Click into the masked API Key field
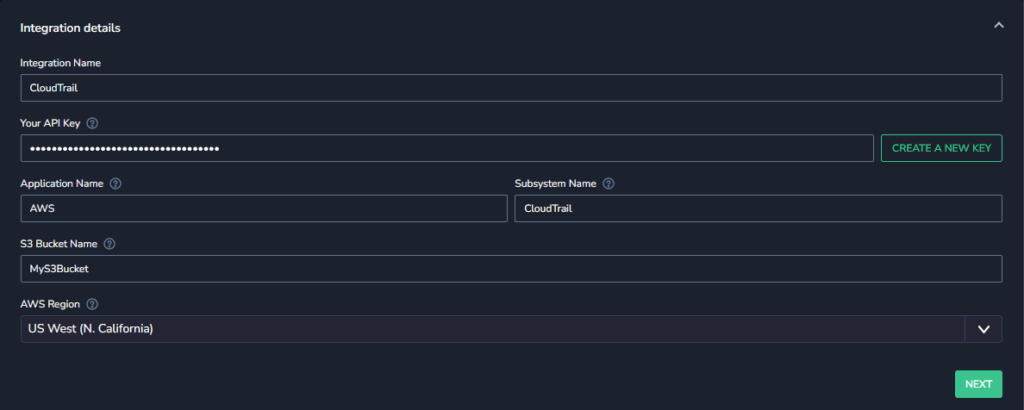The height and width of the screenshot is (410, 1024). click(x=447, y=148)
